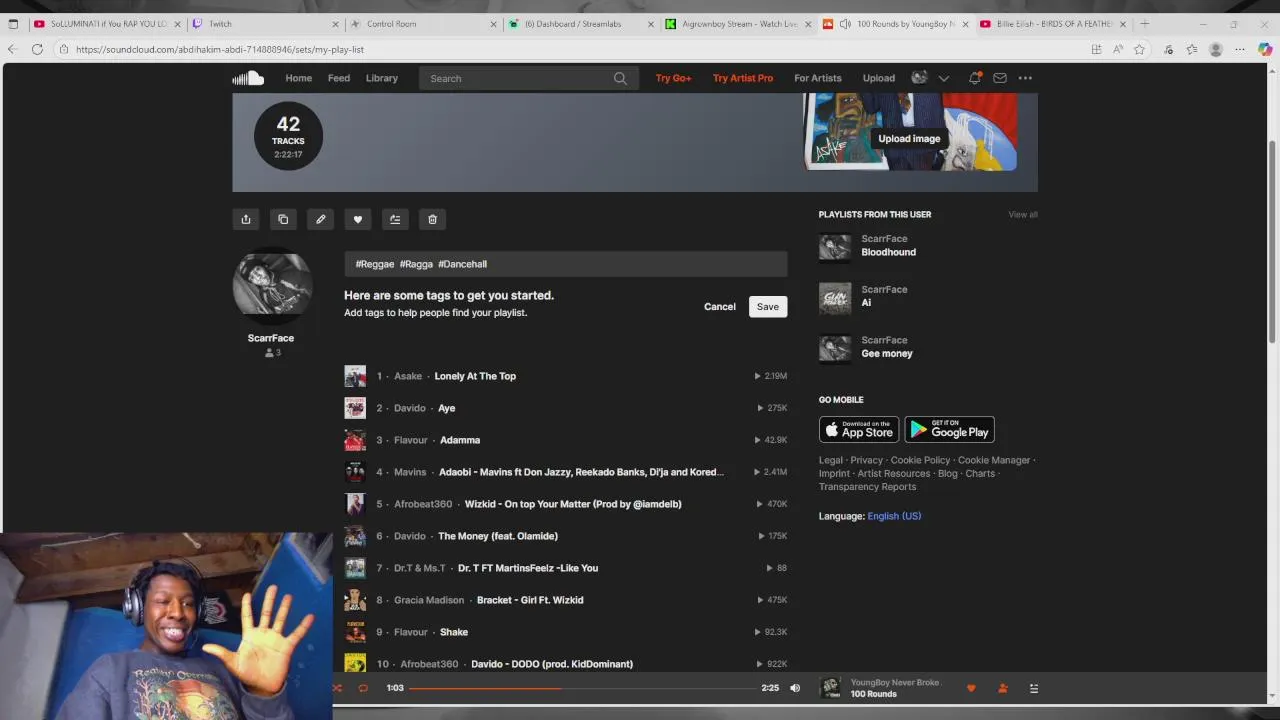Switch to the Aigrownboy Stream browser tab
This screenshot has height=720, width=1280.
738,23
